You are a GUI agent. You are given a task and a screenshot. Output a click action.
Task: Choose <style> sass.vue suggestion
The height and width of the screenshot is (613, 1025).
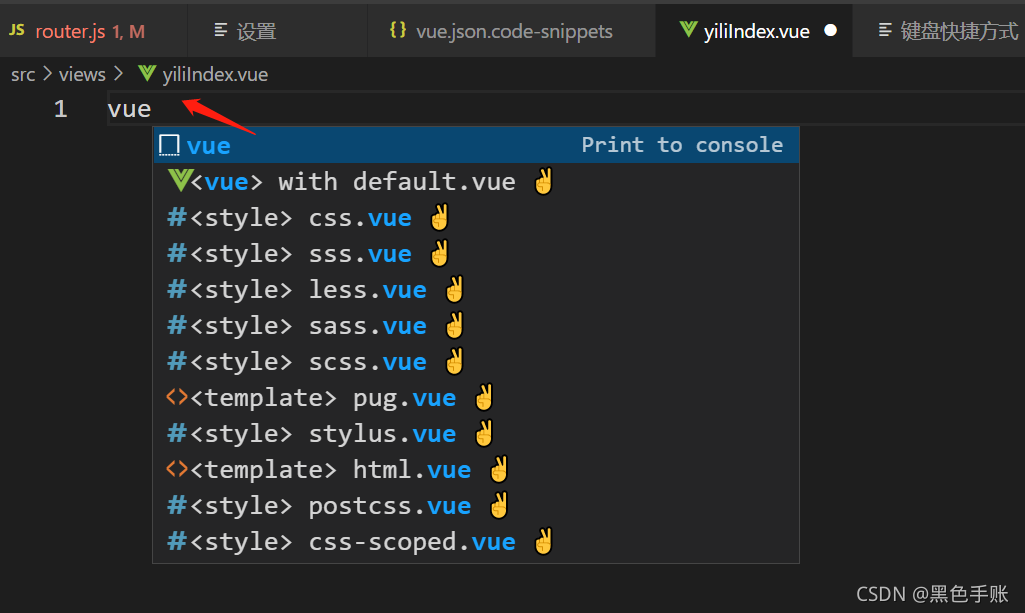476,325
